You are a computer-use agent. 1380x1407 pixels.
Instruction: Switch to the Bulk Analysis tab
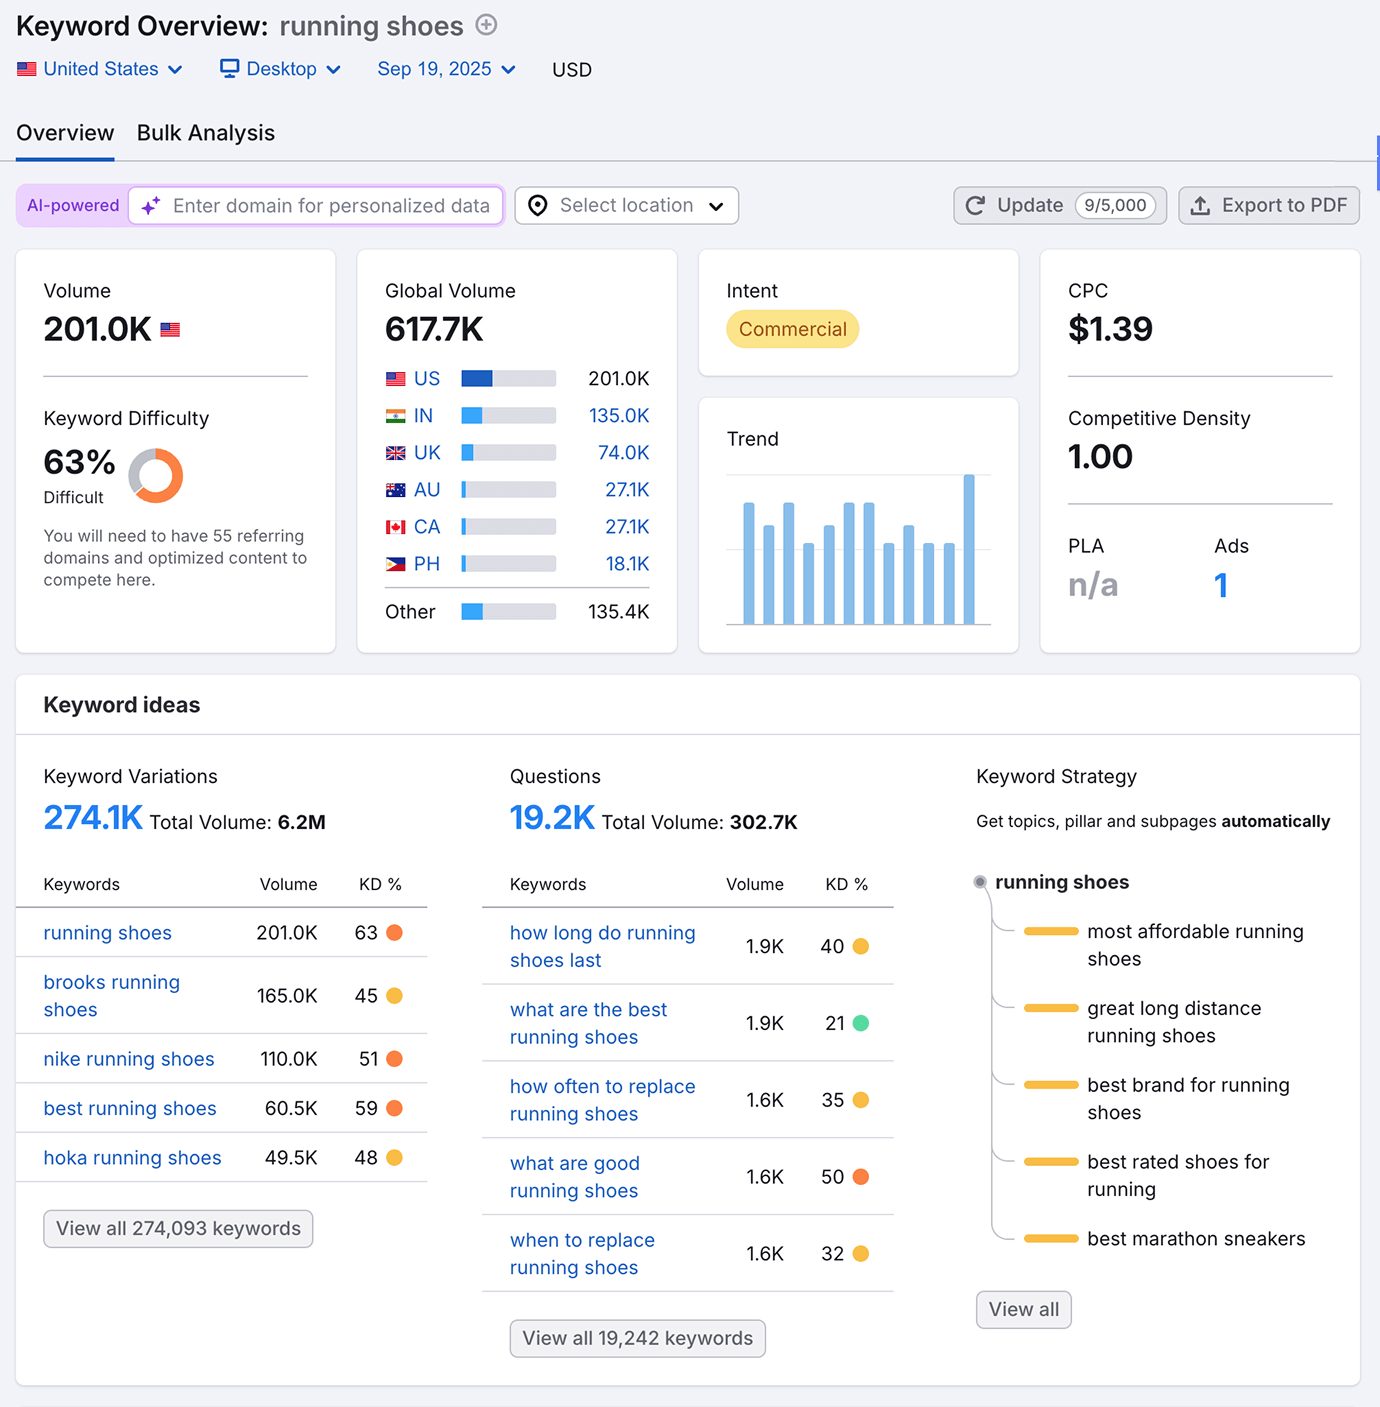point(205,132)
